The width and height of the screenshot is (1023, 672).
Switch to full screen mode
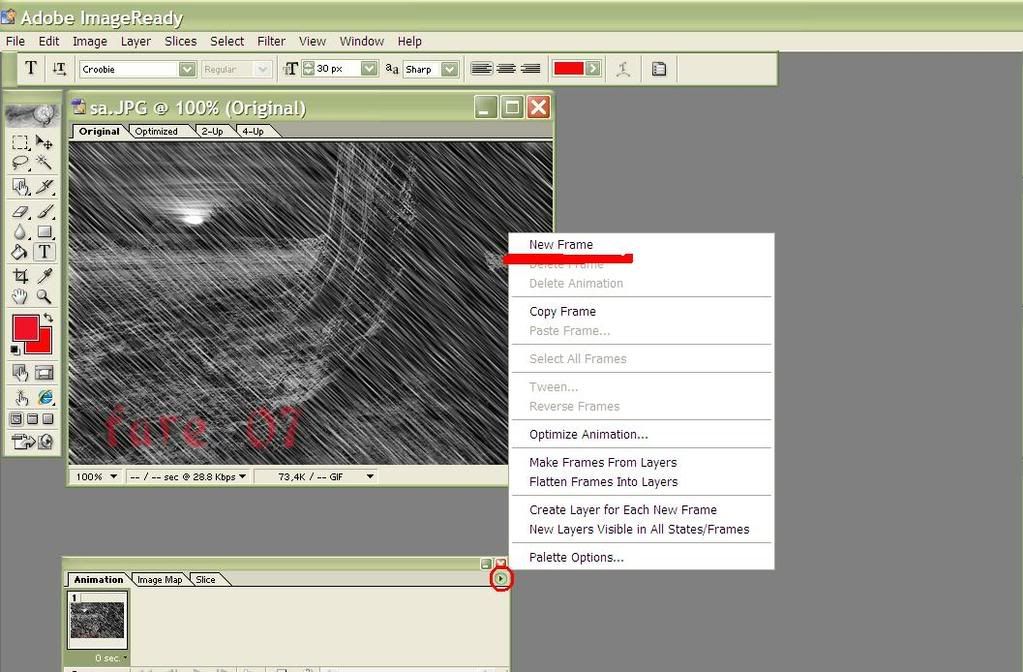[x=48, y=419]
